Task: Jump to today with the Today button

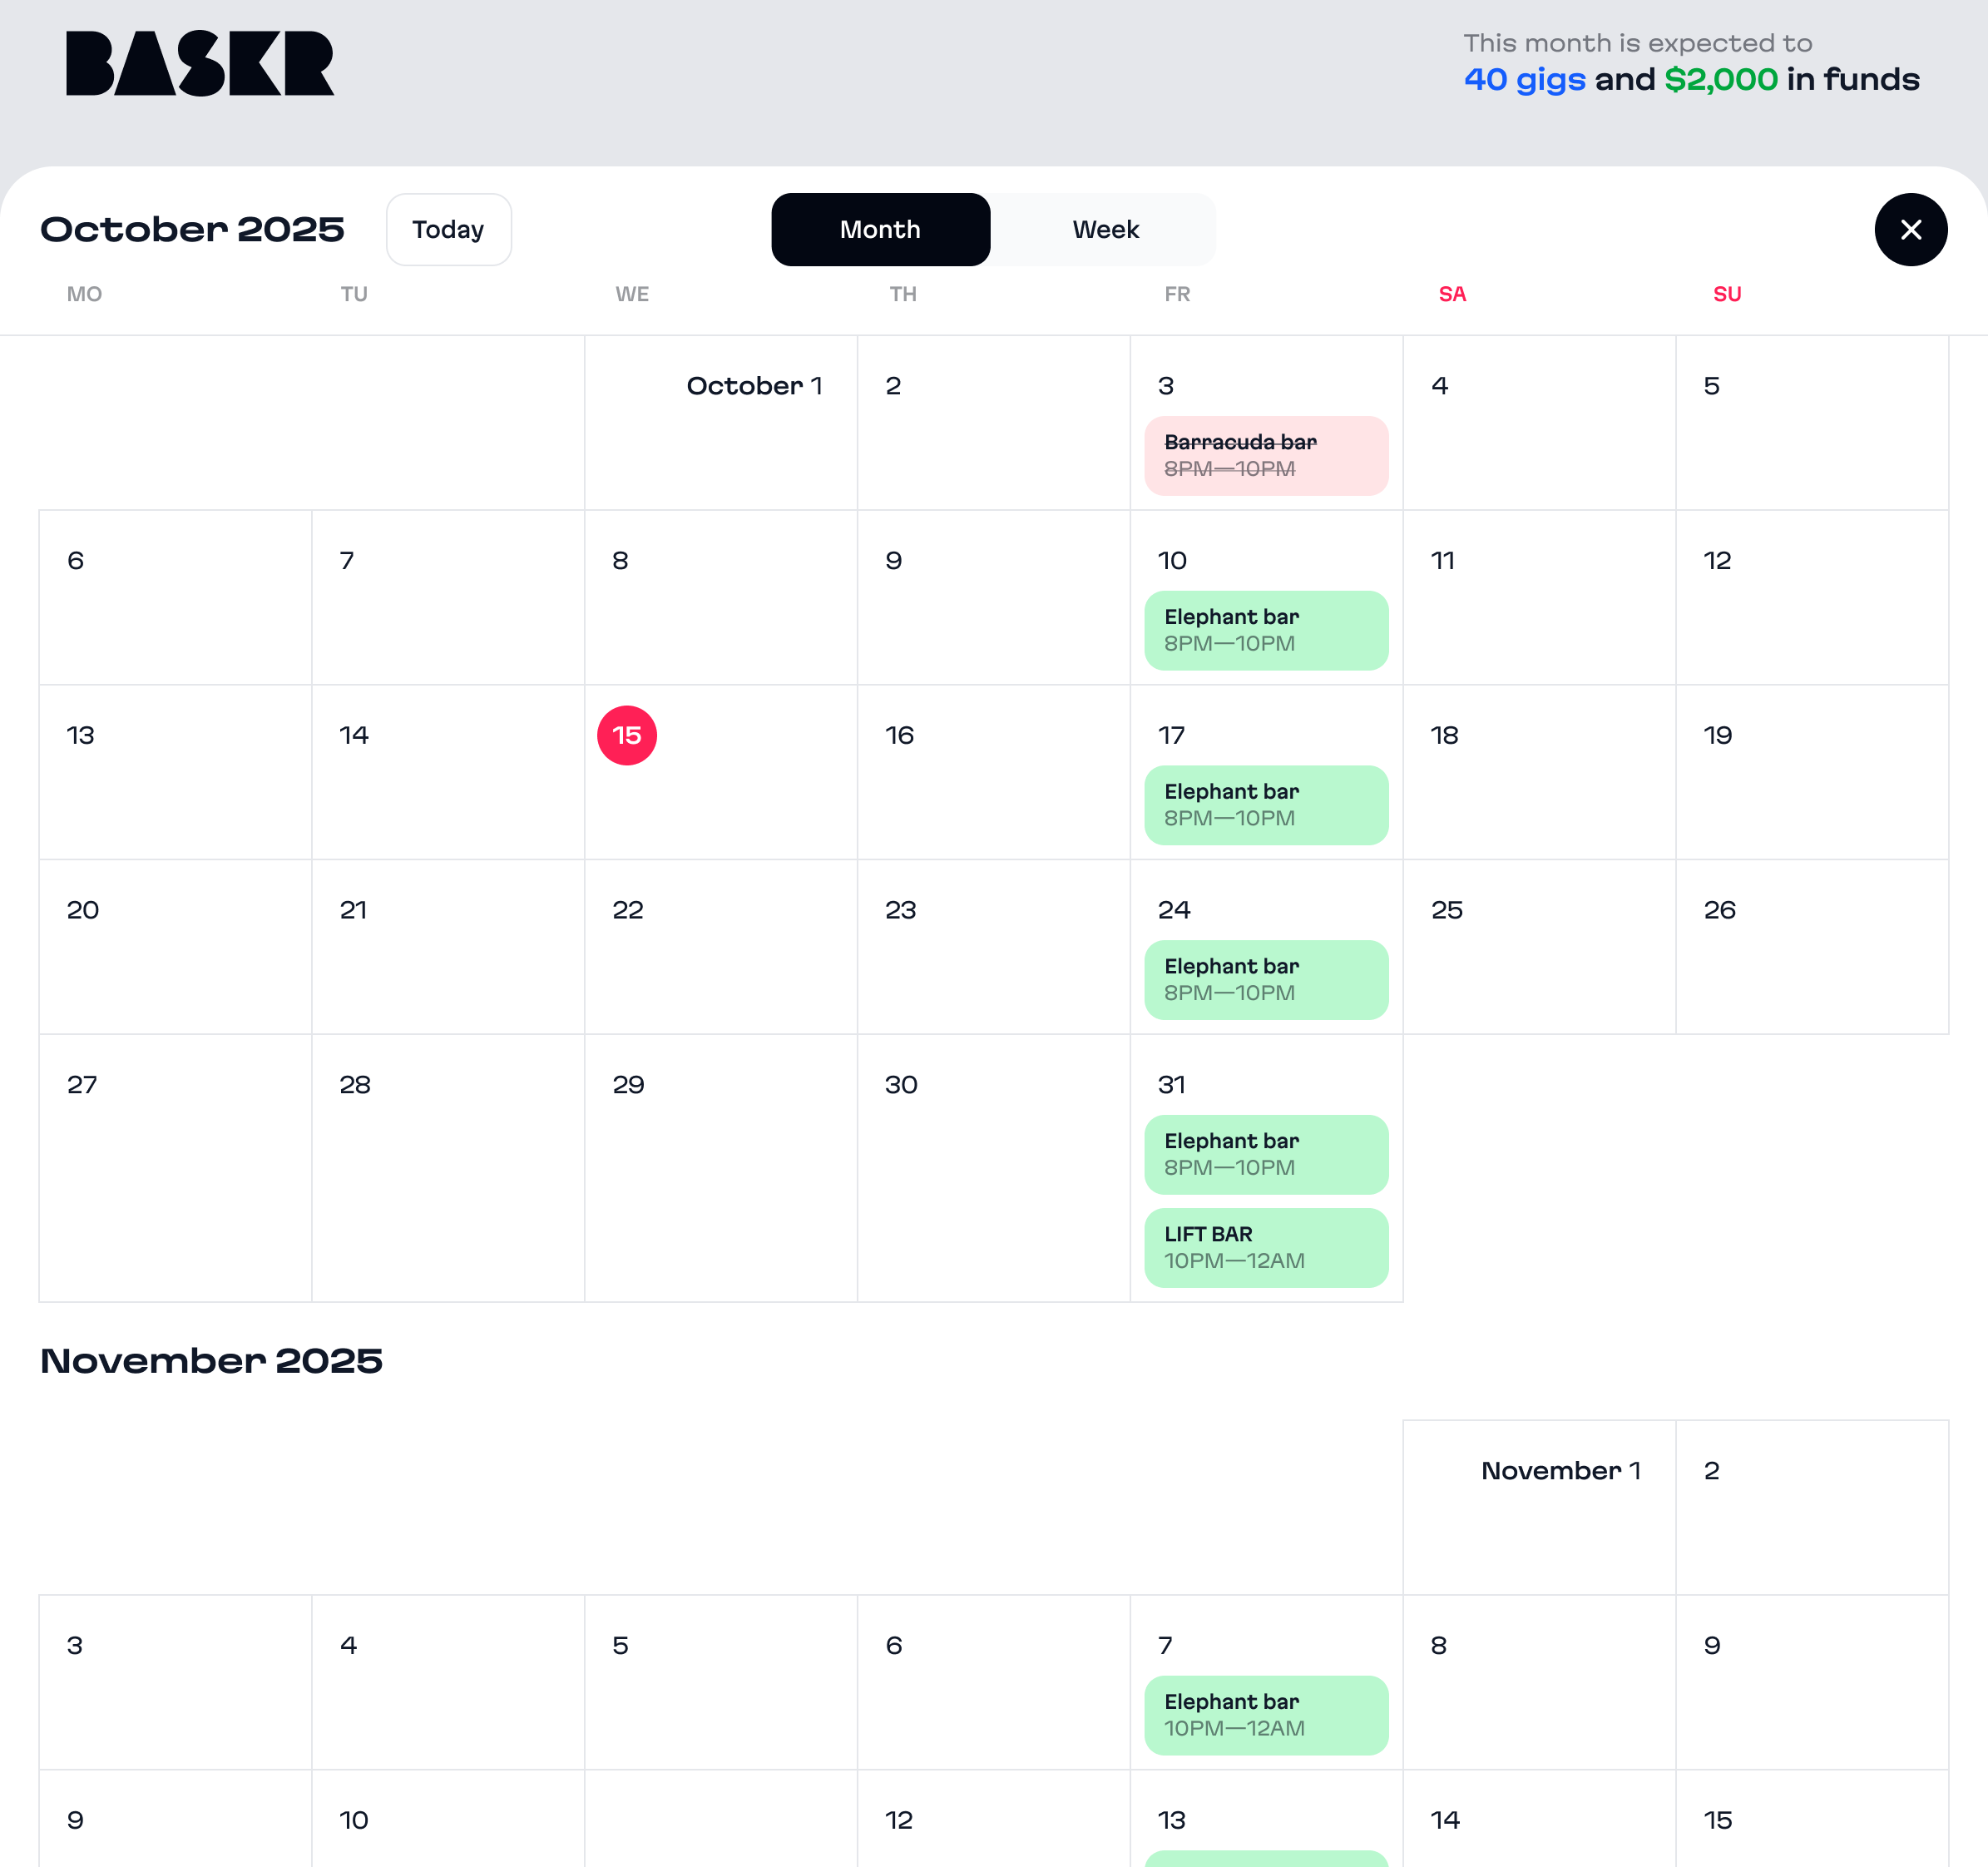Action: (x=449, y=230)
